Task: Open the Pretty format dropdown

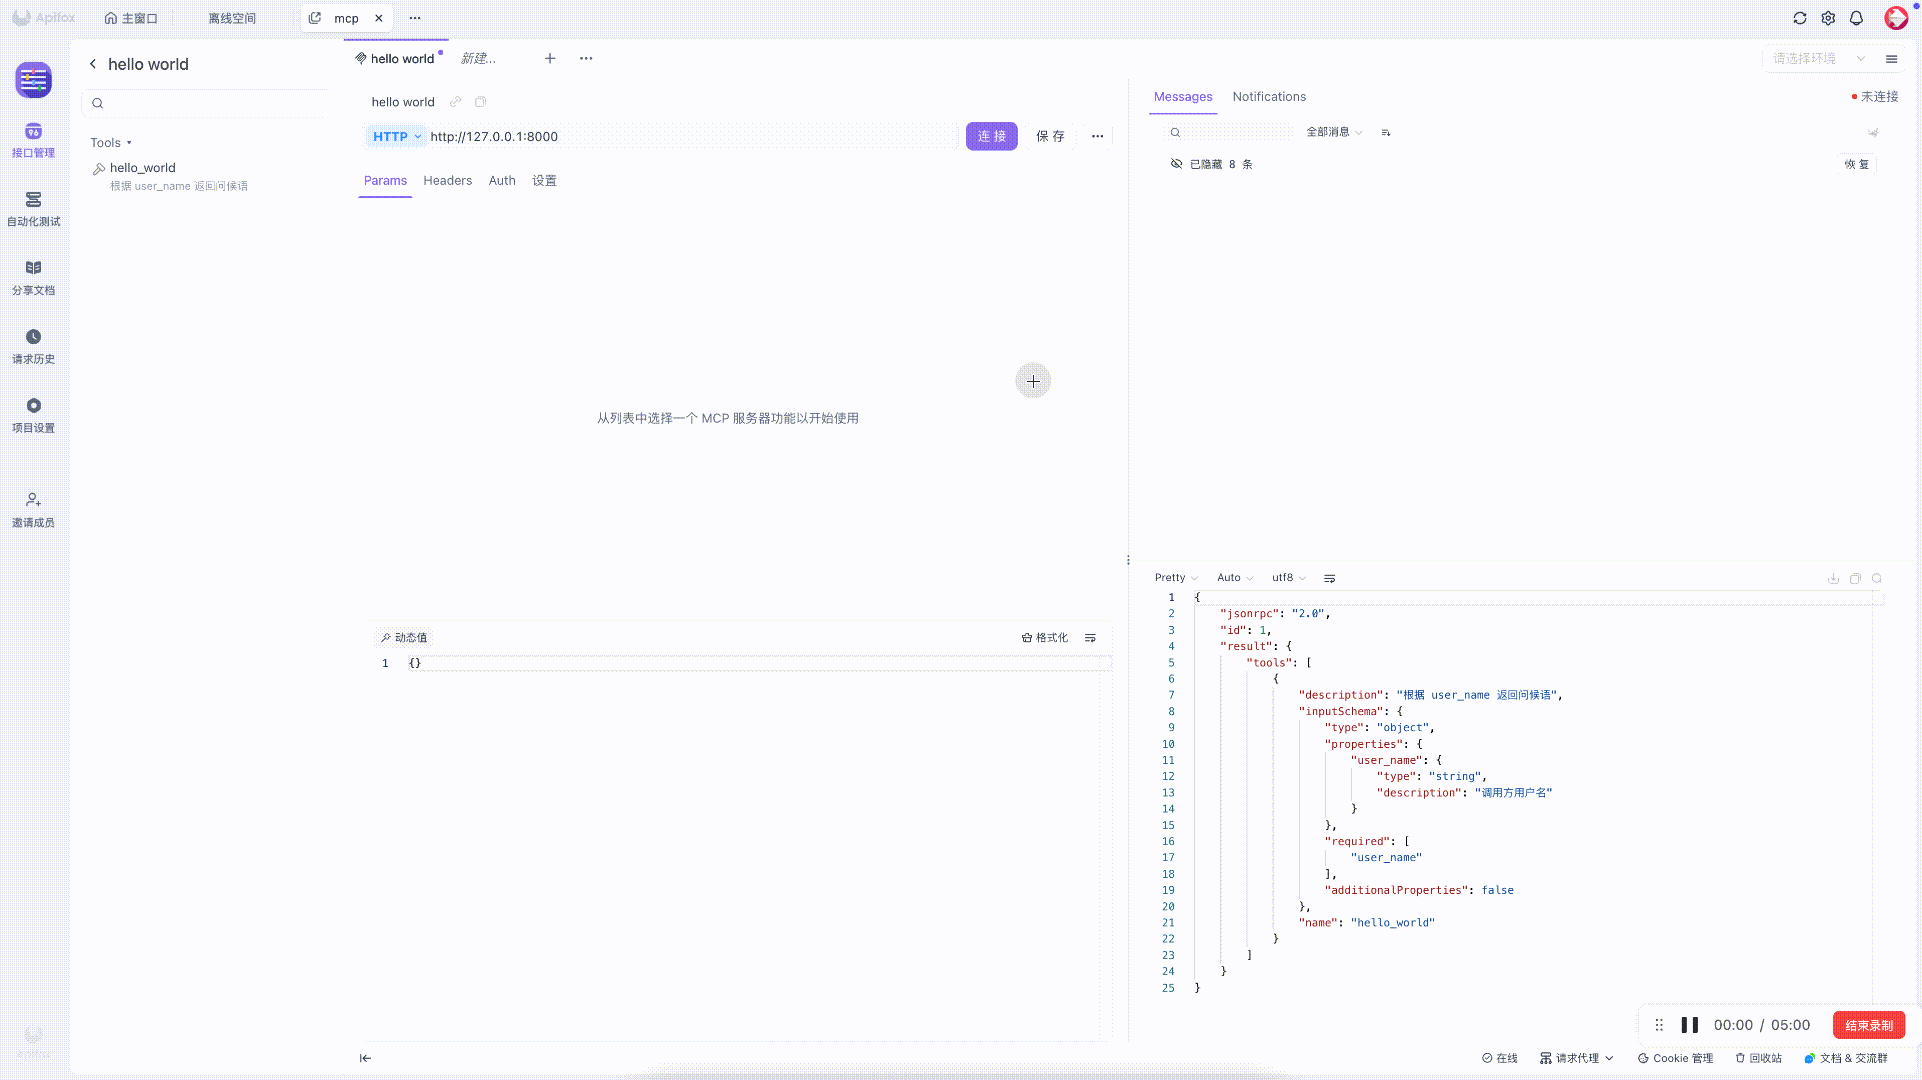Action: pyautogui.click(x=1176, y=578)
